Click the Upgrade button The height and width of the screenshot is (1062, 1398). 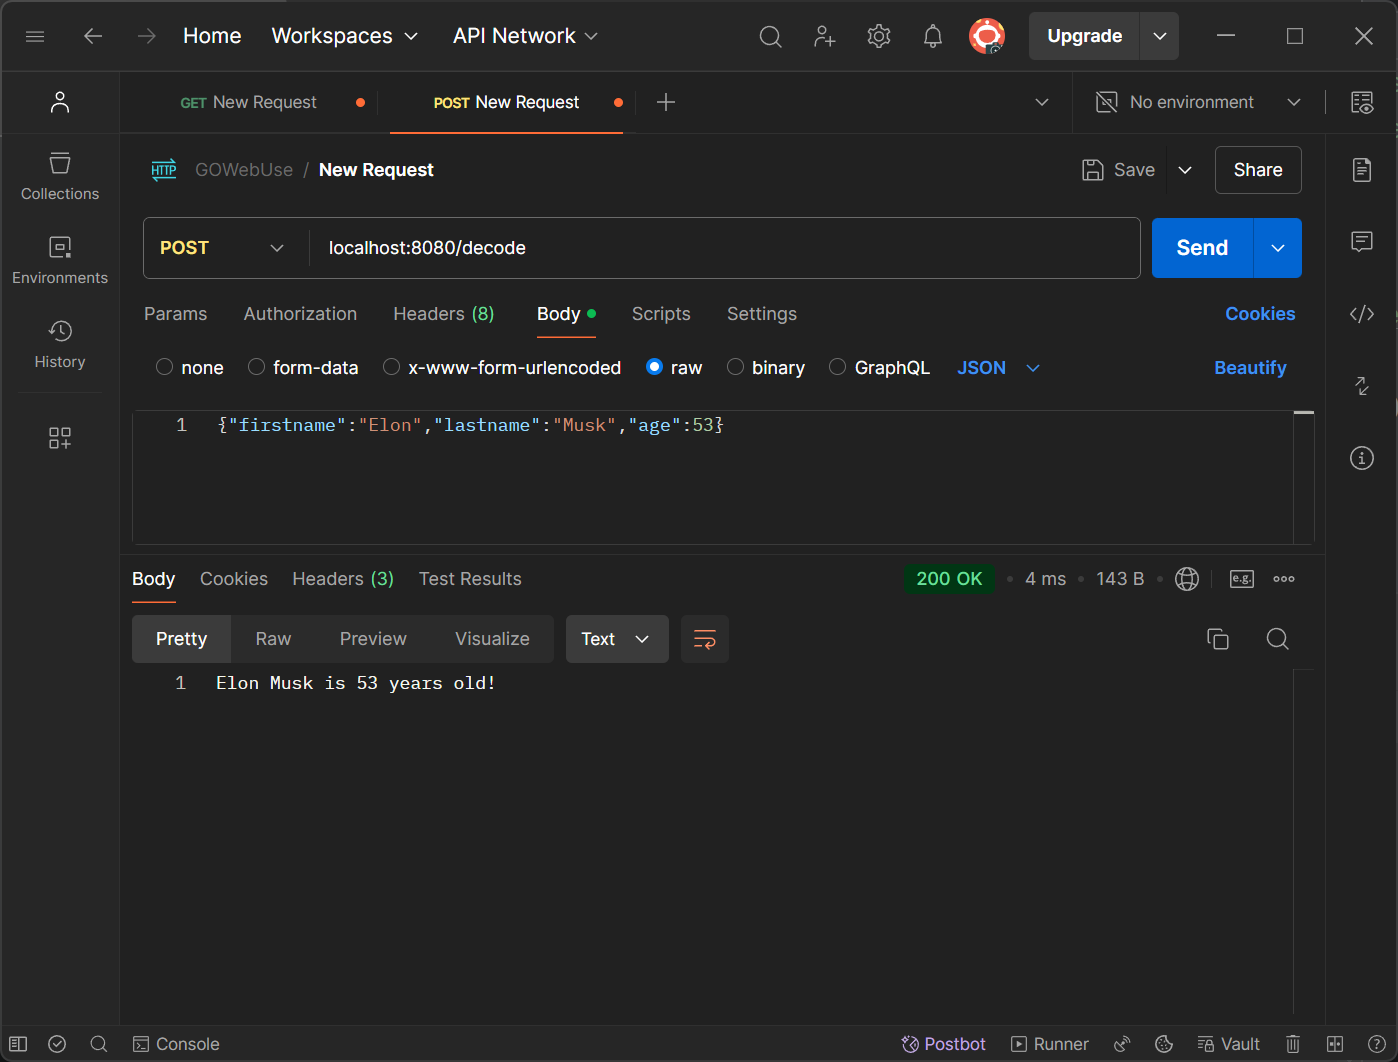pyautogui.click(x=1085, y=36)
